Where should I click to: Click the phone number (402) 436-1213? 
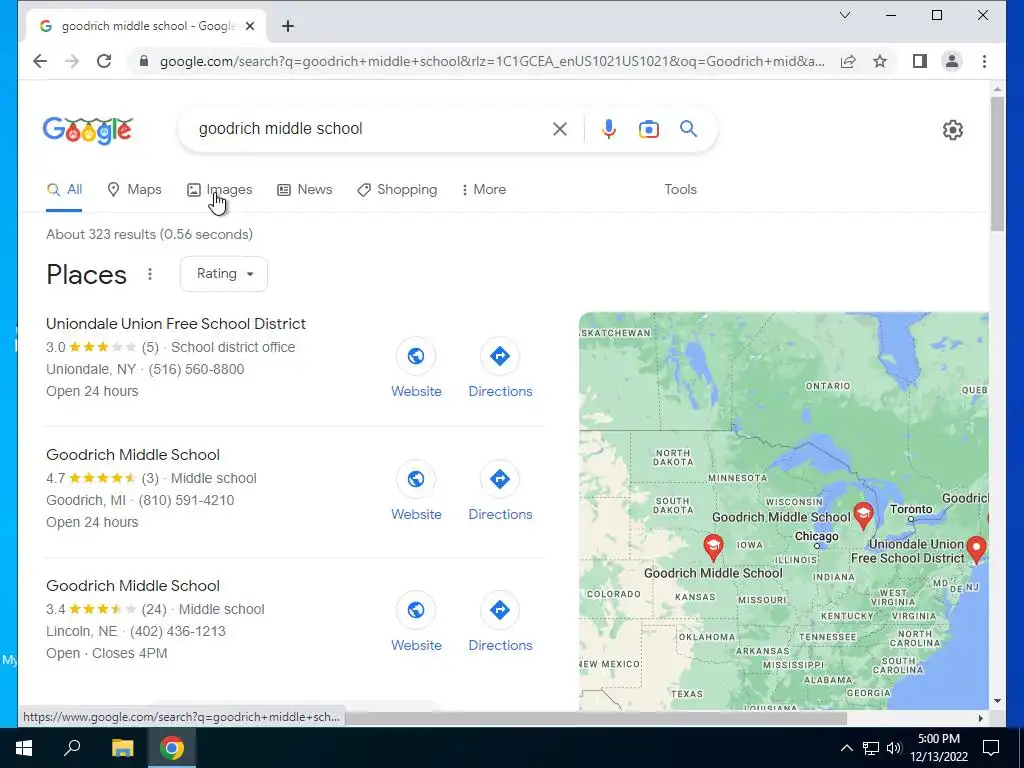(178, 632)
